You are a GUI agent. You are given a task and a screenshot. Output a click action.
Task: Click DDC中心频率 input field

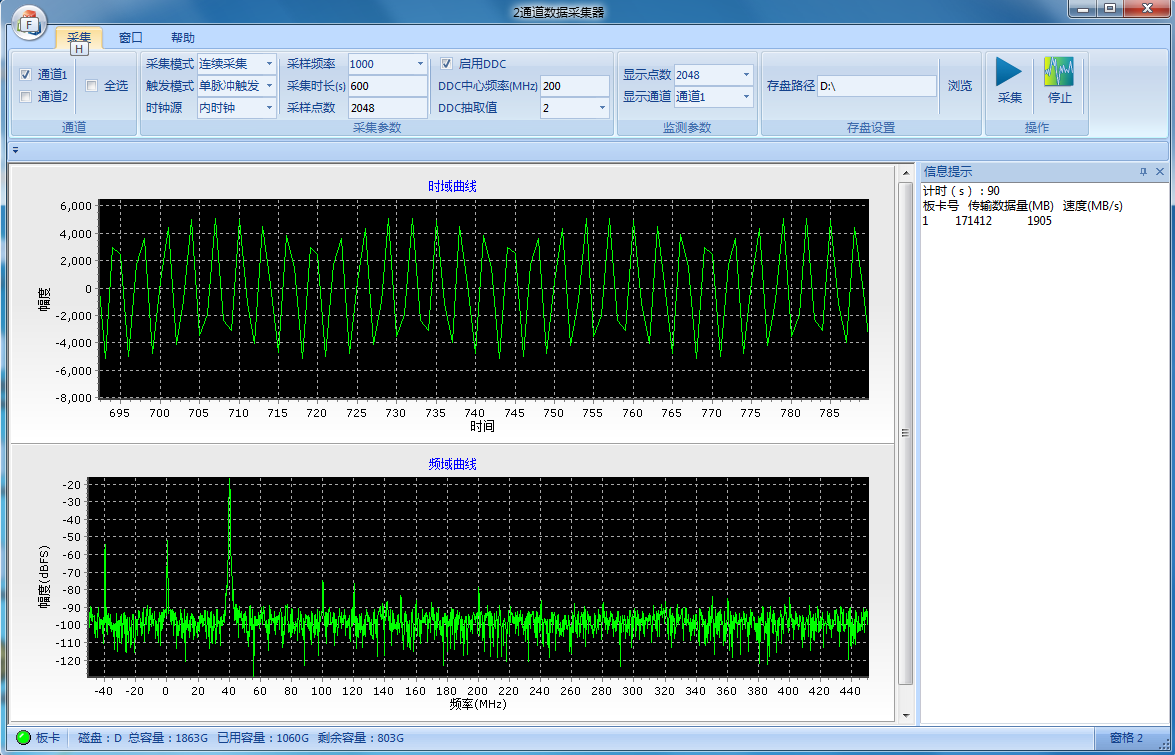coord(574,86)
